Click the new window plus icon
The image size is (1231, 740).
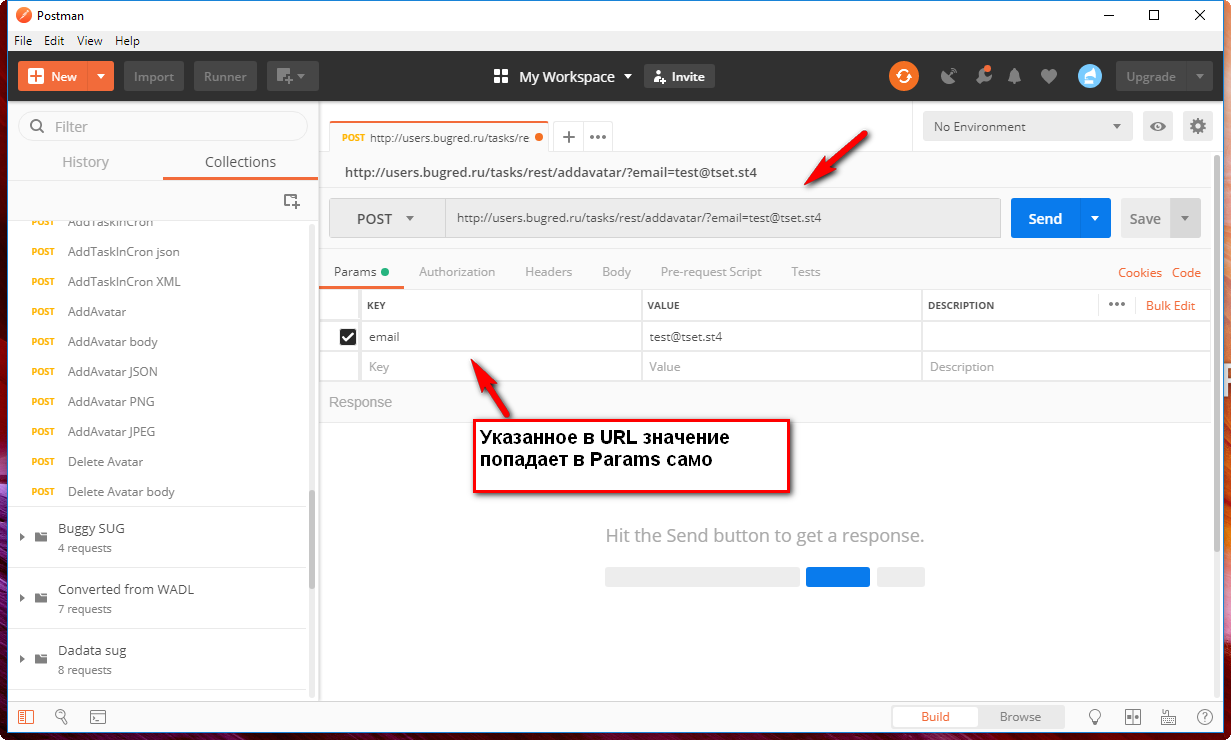tap(292, 76)
